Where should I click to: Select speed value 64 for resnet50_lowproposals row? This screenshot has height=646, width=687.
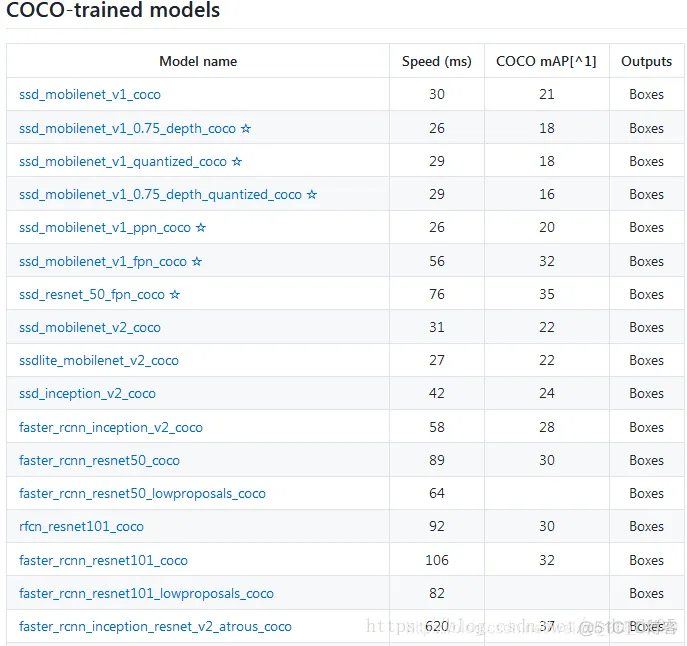(x=437, y=493)
